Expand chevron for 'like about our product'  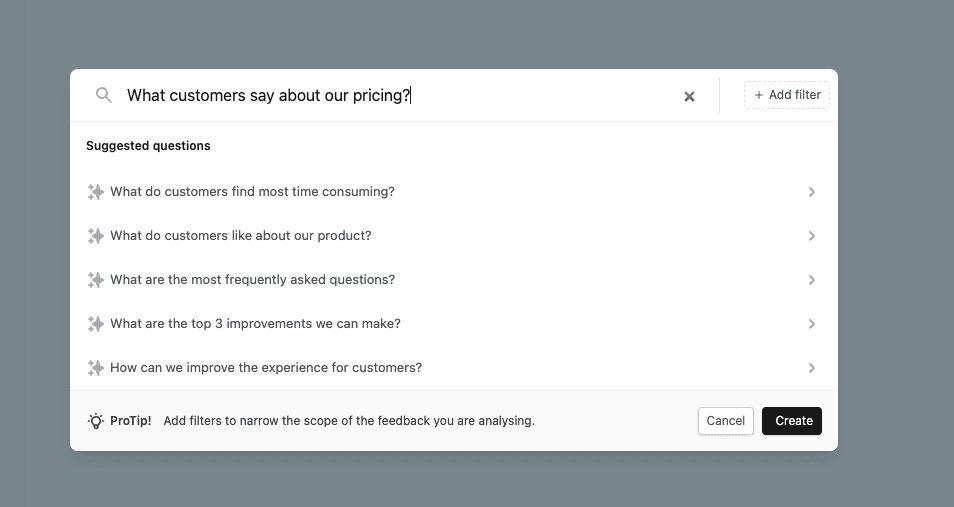click(x=811, y=236)
